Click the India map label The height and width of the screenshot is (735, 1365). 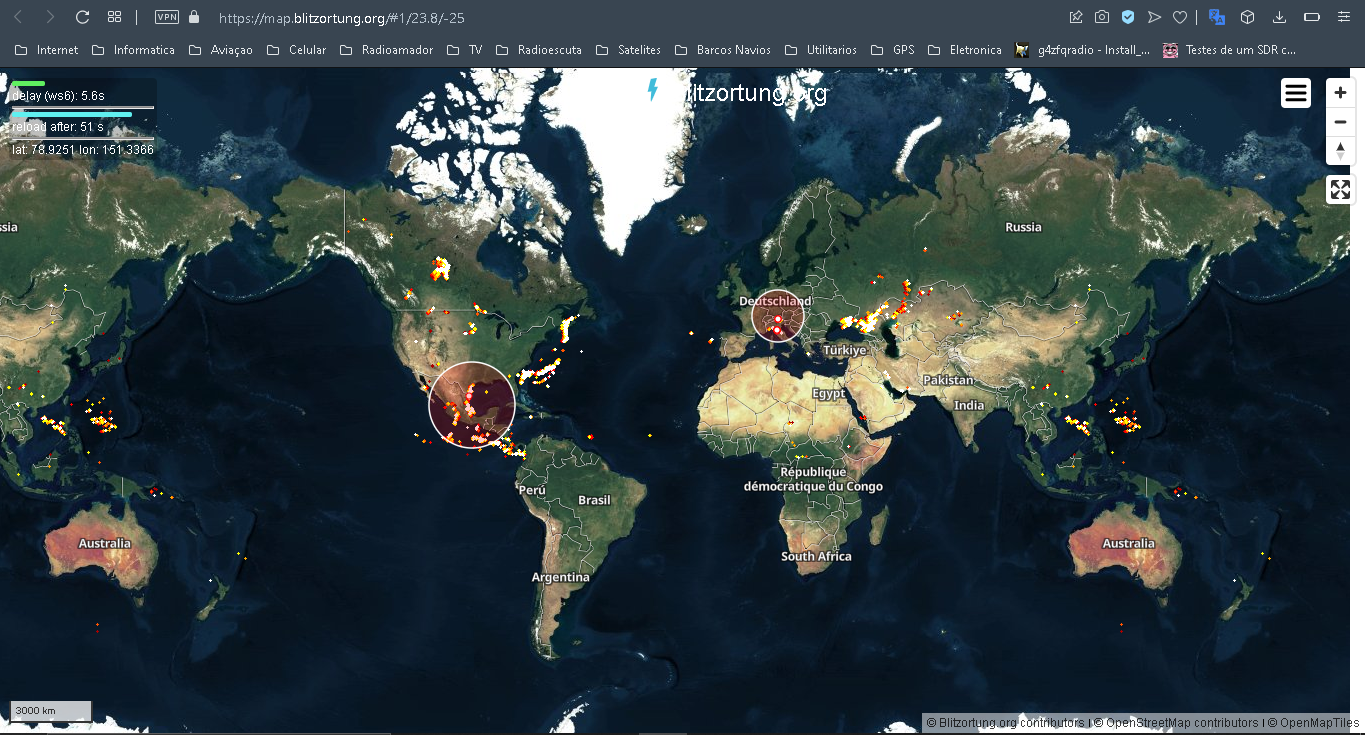coord(969,405)
